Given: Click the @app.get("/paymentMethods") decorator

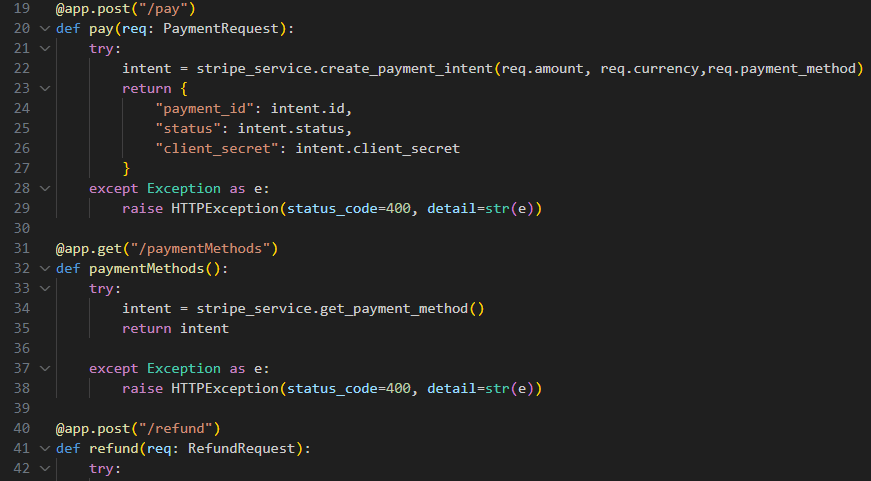Looking at the screenshot, I should click(x=167, y=249).
